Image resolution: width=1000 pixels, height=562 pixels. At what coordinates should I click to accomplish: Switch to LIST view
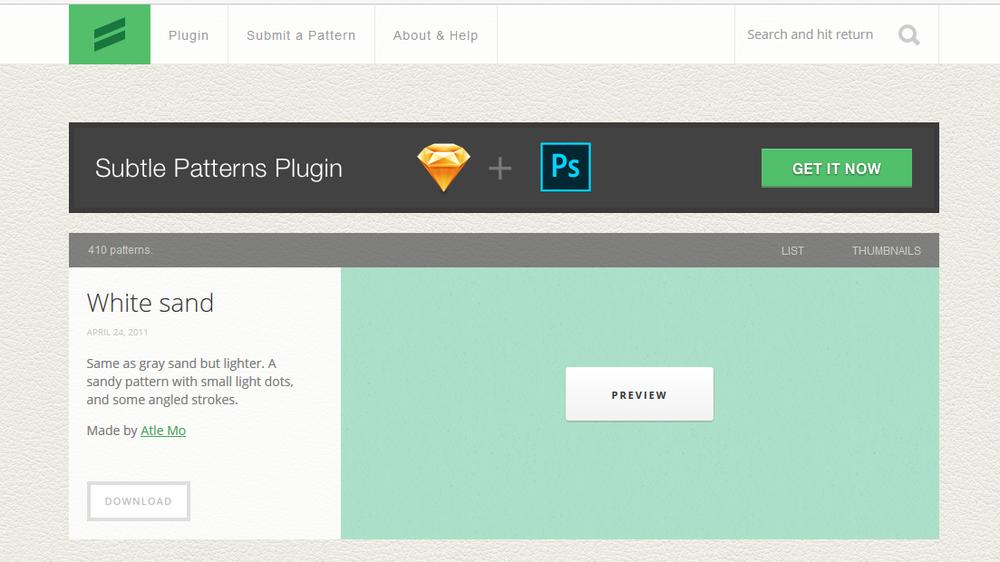[792, 251]
